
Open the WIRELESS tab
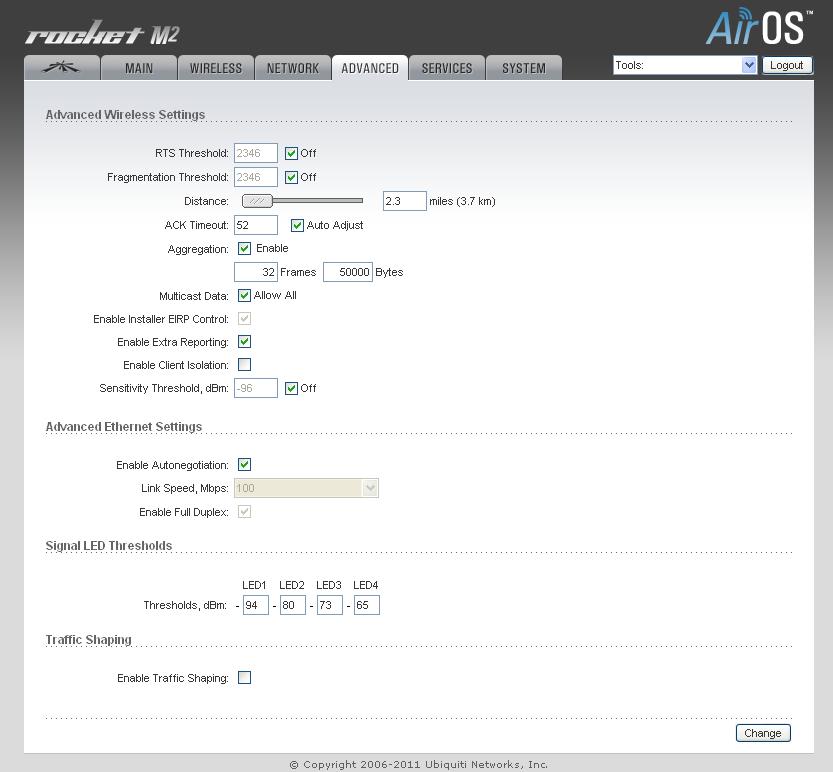click(216, 68)
